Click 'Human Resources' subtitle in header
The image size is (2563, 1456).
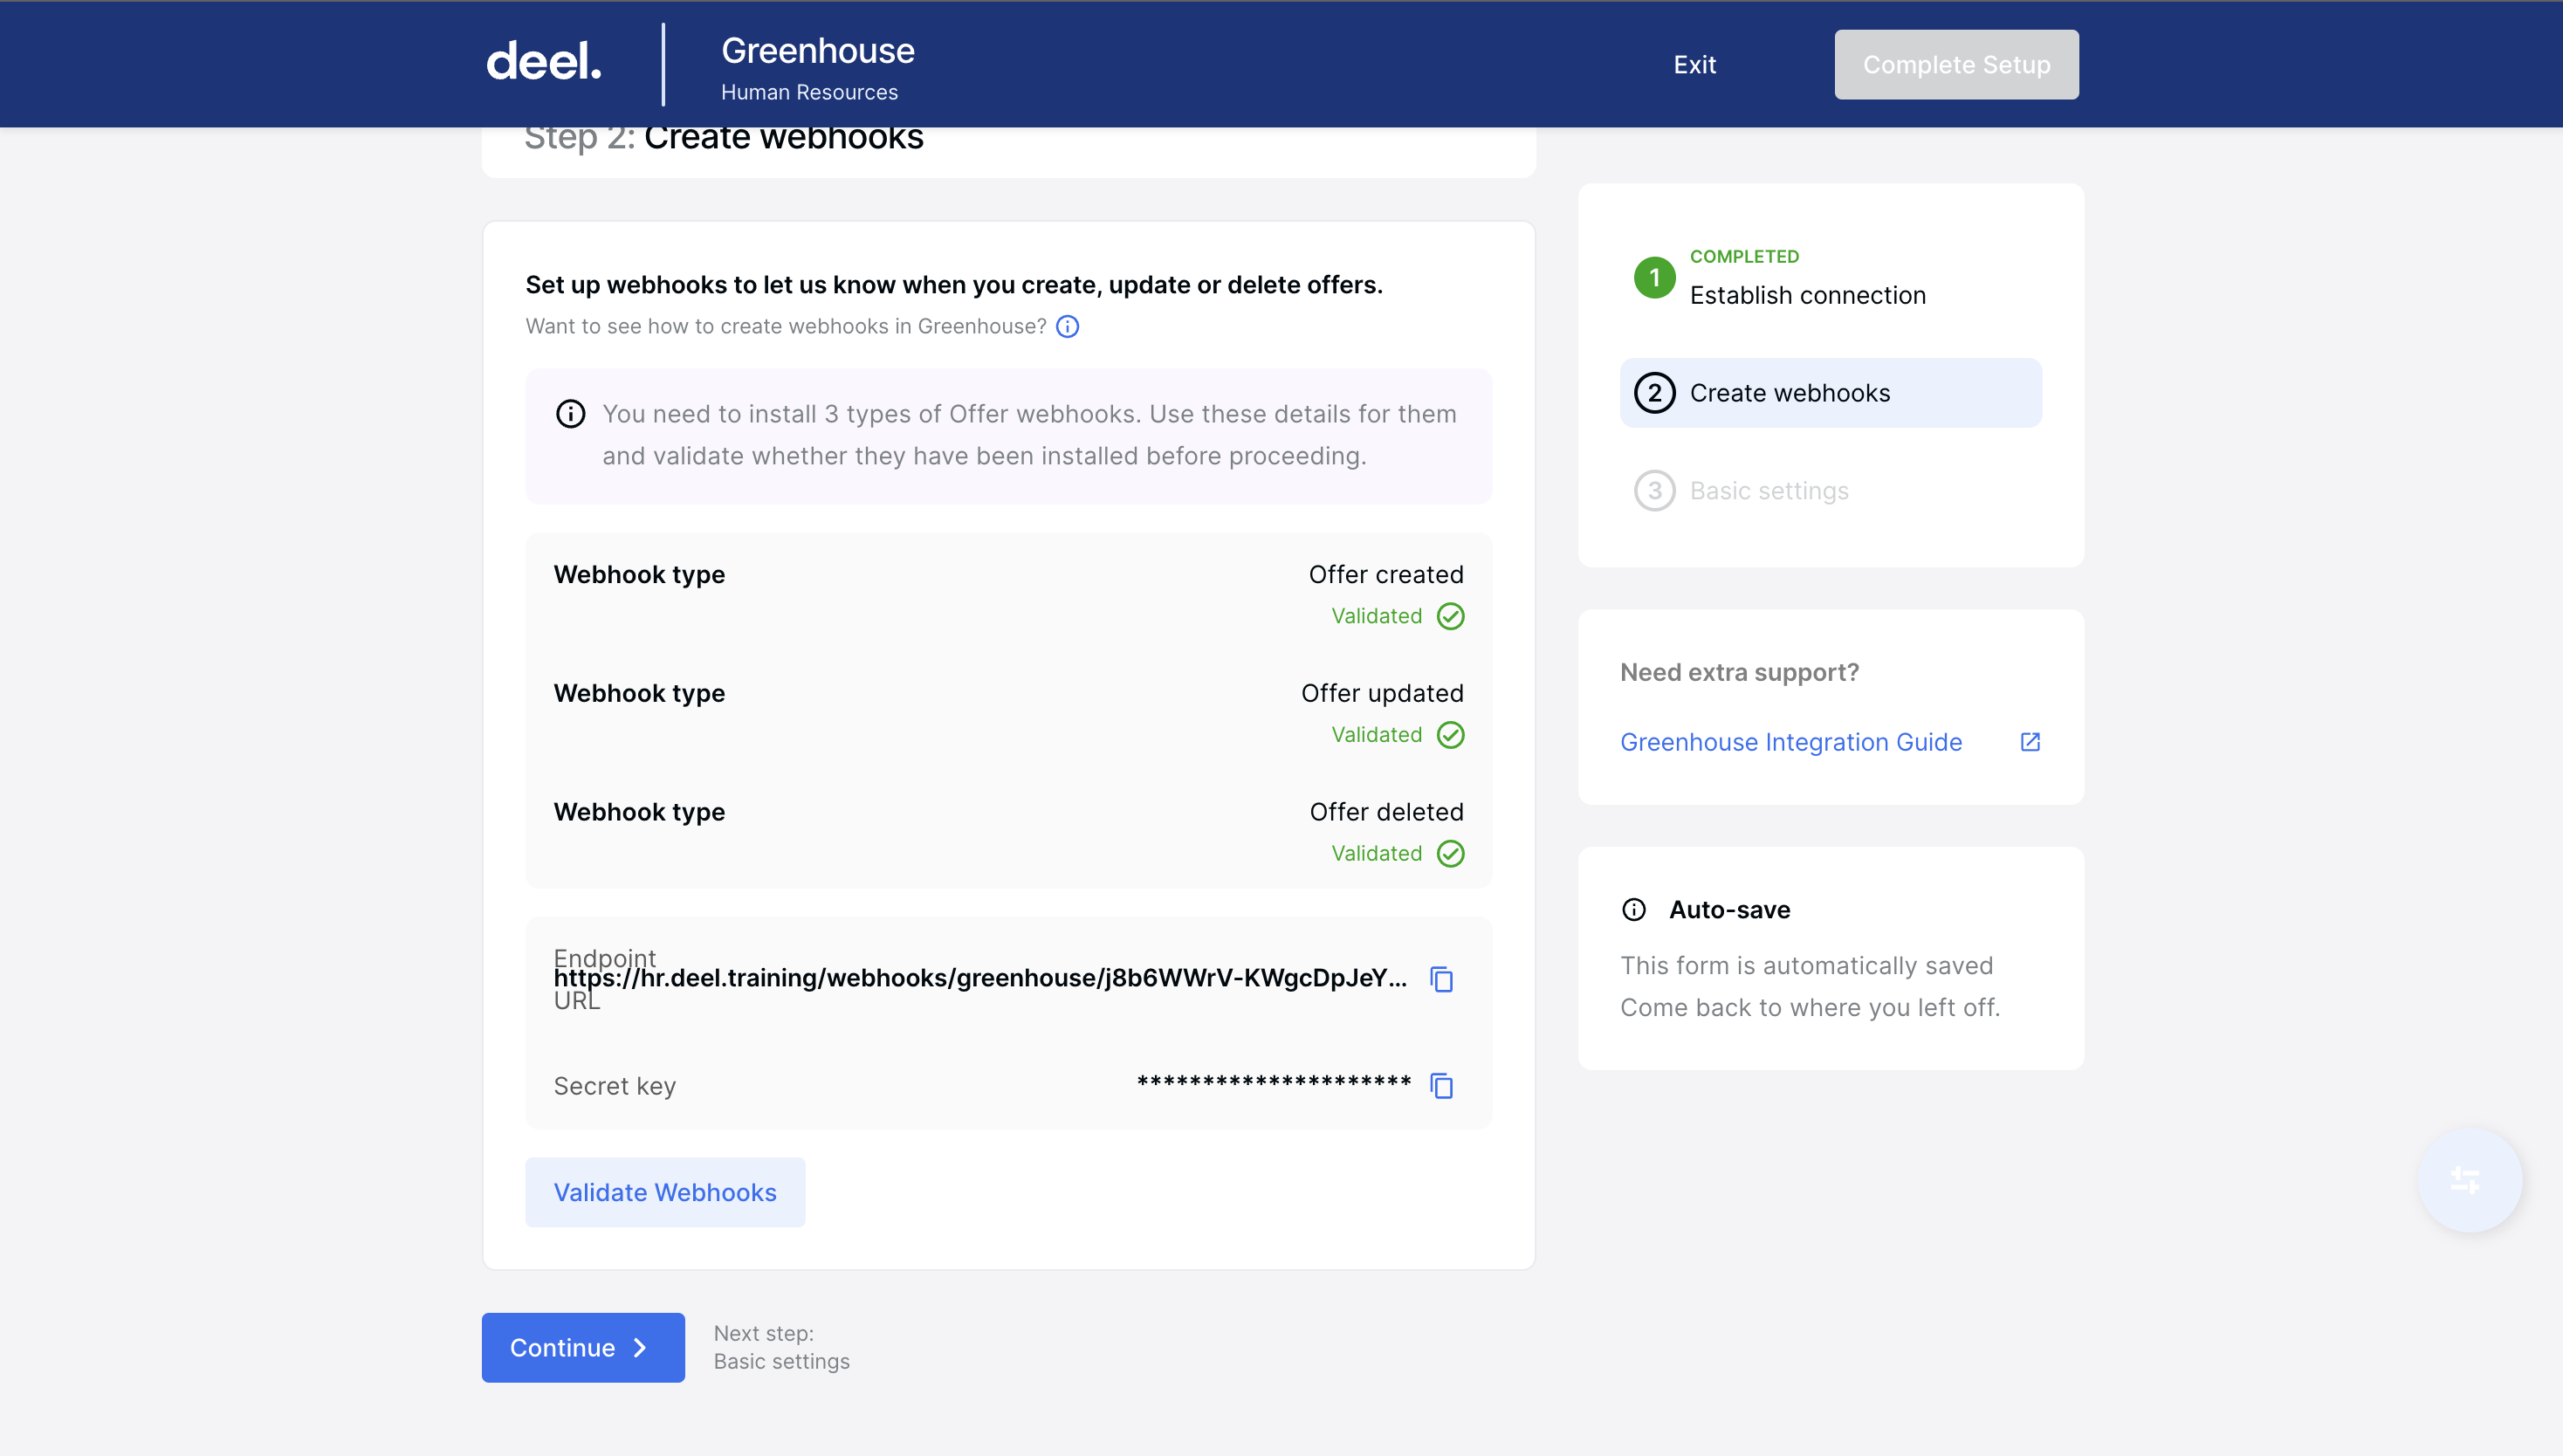pos(809,92)
